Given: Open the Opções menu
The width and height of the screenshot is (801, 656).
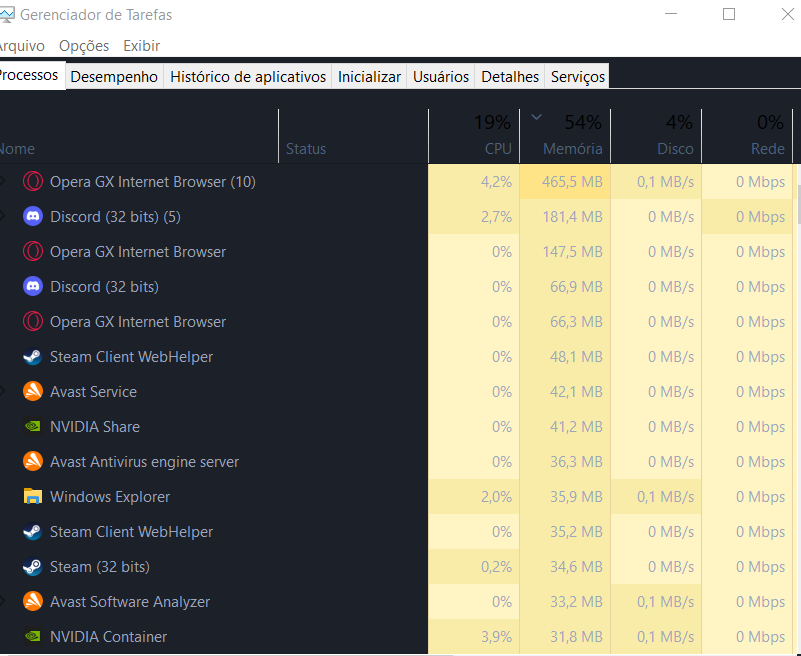Looking at the screenshot, I should [84, 45].
